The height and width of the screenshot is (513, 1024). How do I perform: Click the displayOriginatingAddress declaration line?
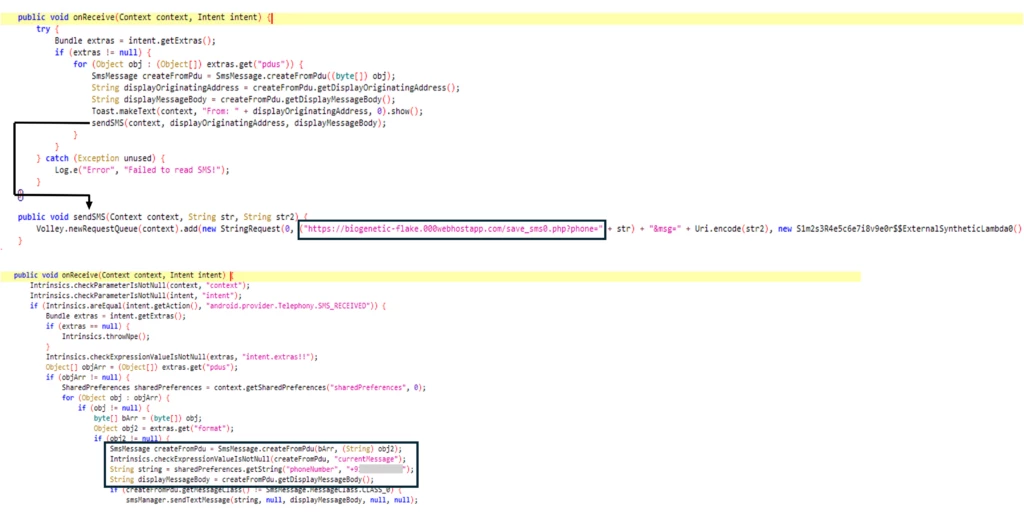point(276,88)
